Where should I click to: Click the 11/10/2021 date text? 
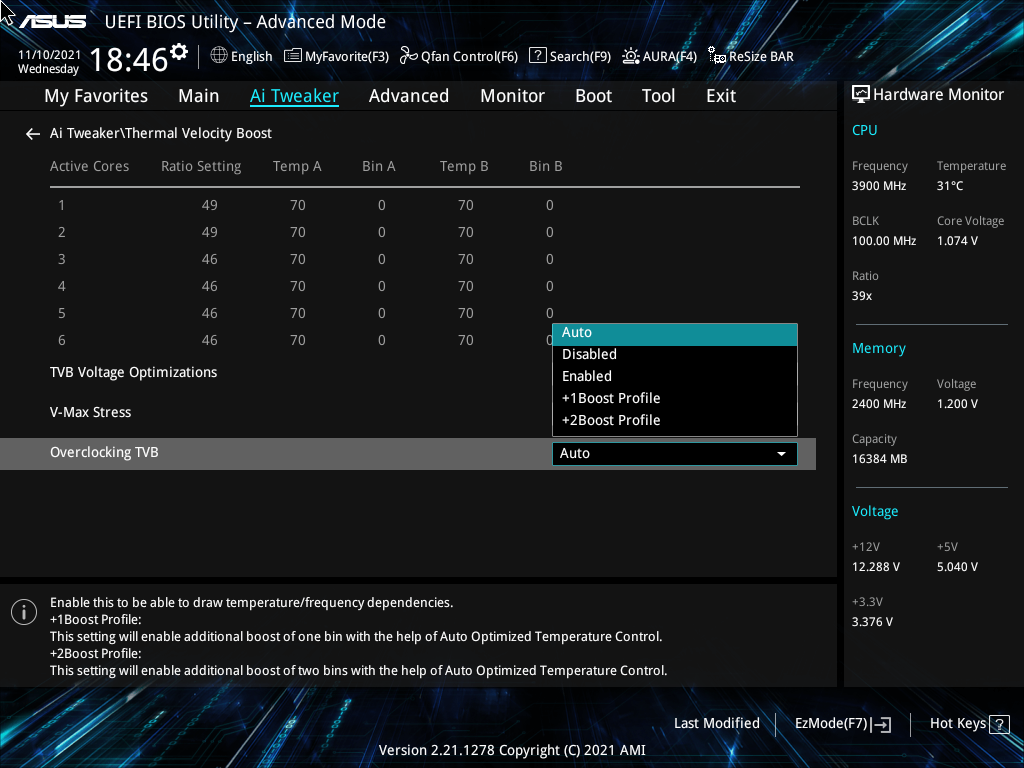[x=49, y=55]
